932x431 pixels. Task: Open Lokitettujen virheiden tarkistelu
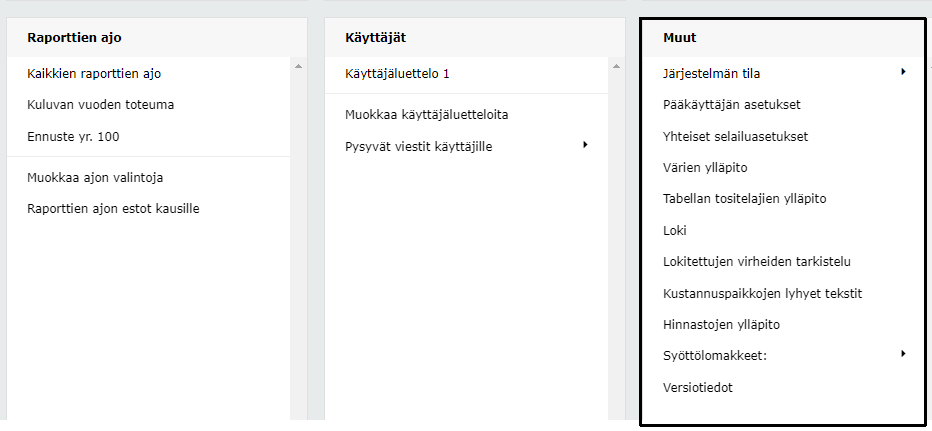click(x=756, y=262)
